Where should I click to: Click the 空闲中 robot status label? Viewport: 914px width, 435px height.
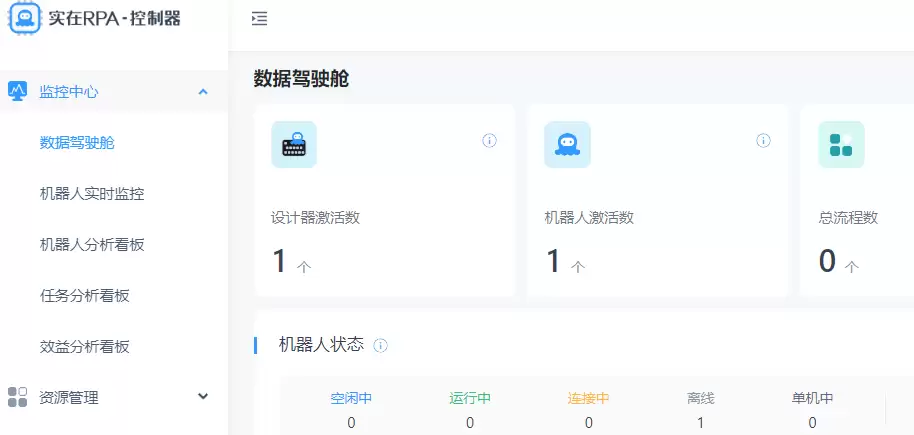pyautogui.click(x=351, y=398)
